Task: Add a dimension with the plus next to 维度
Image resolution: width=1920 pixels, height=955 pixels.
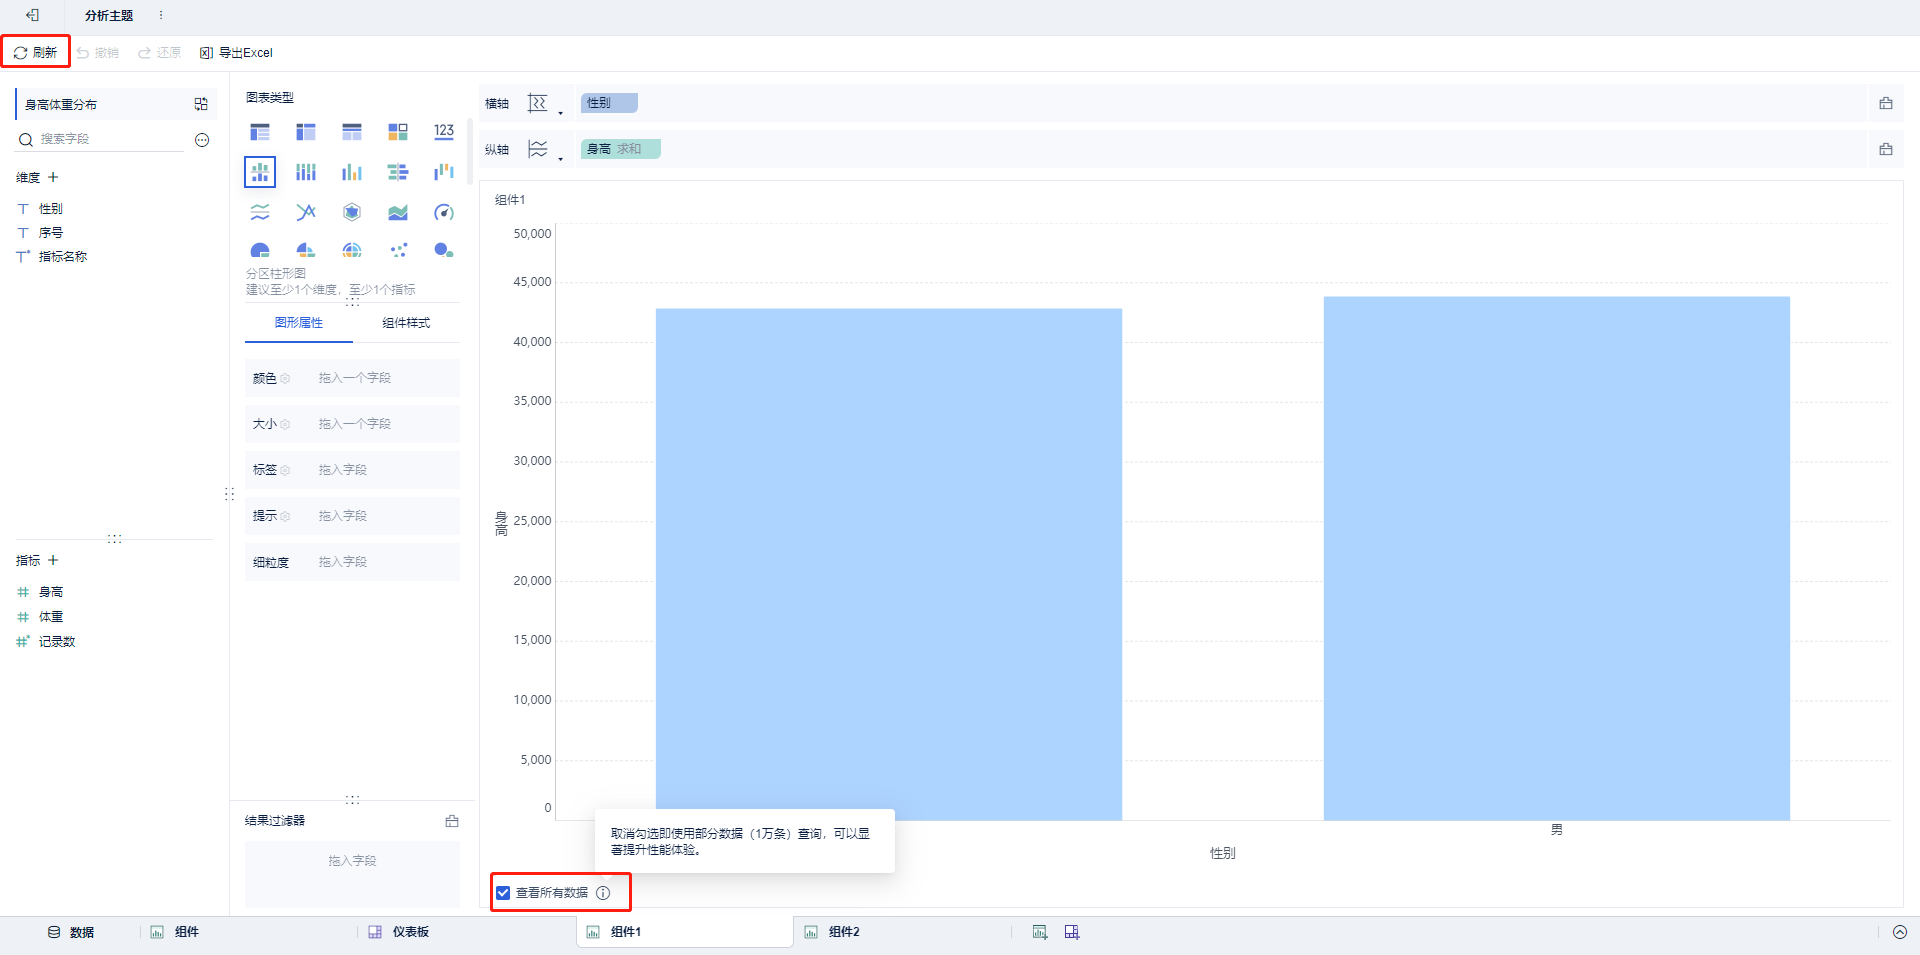Action: pyautogui.click(x=53, y=177)
